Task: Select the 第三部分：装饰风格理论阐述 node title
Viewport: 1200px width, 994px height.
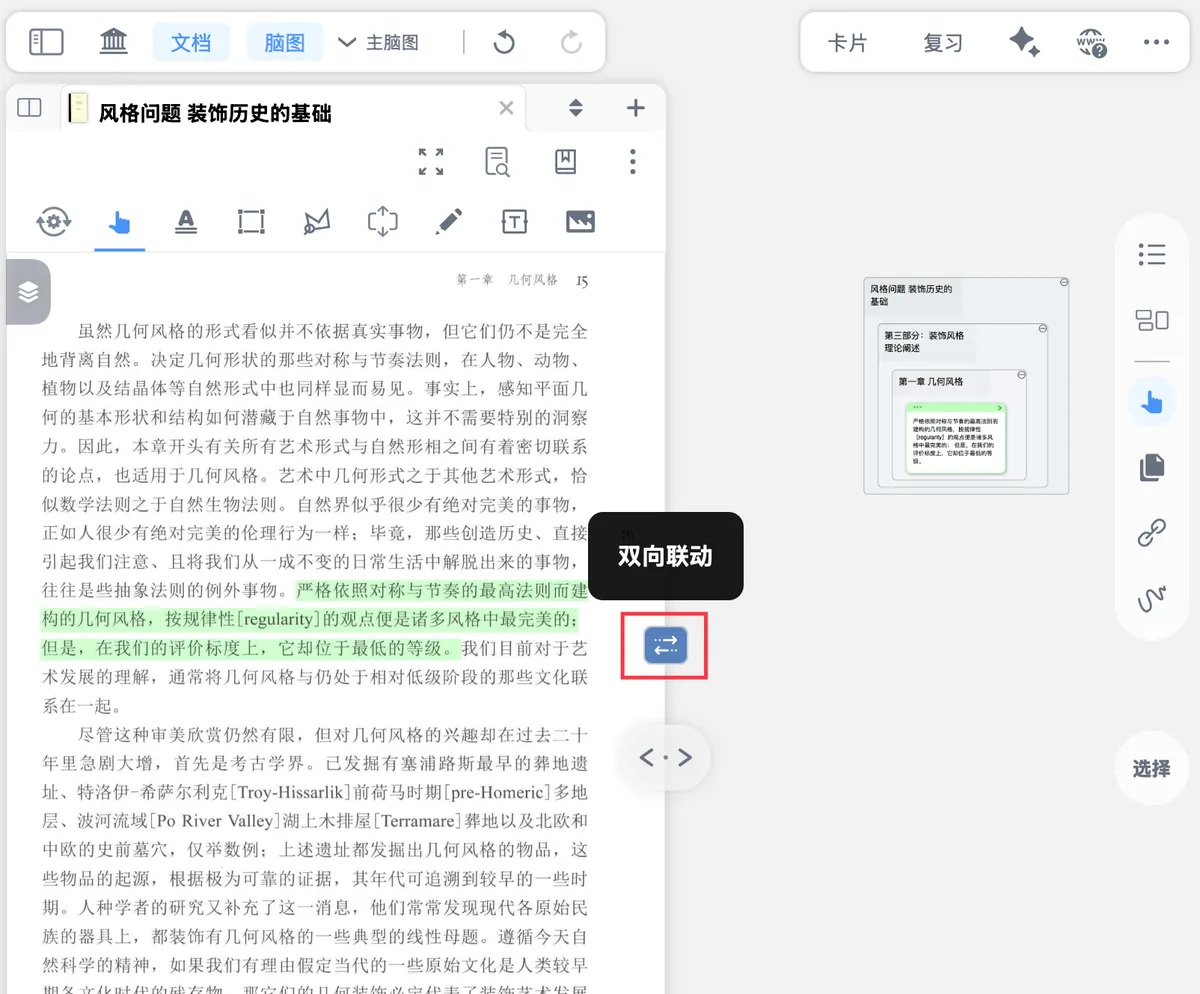Action: [924, 342]
